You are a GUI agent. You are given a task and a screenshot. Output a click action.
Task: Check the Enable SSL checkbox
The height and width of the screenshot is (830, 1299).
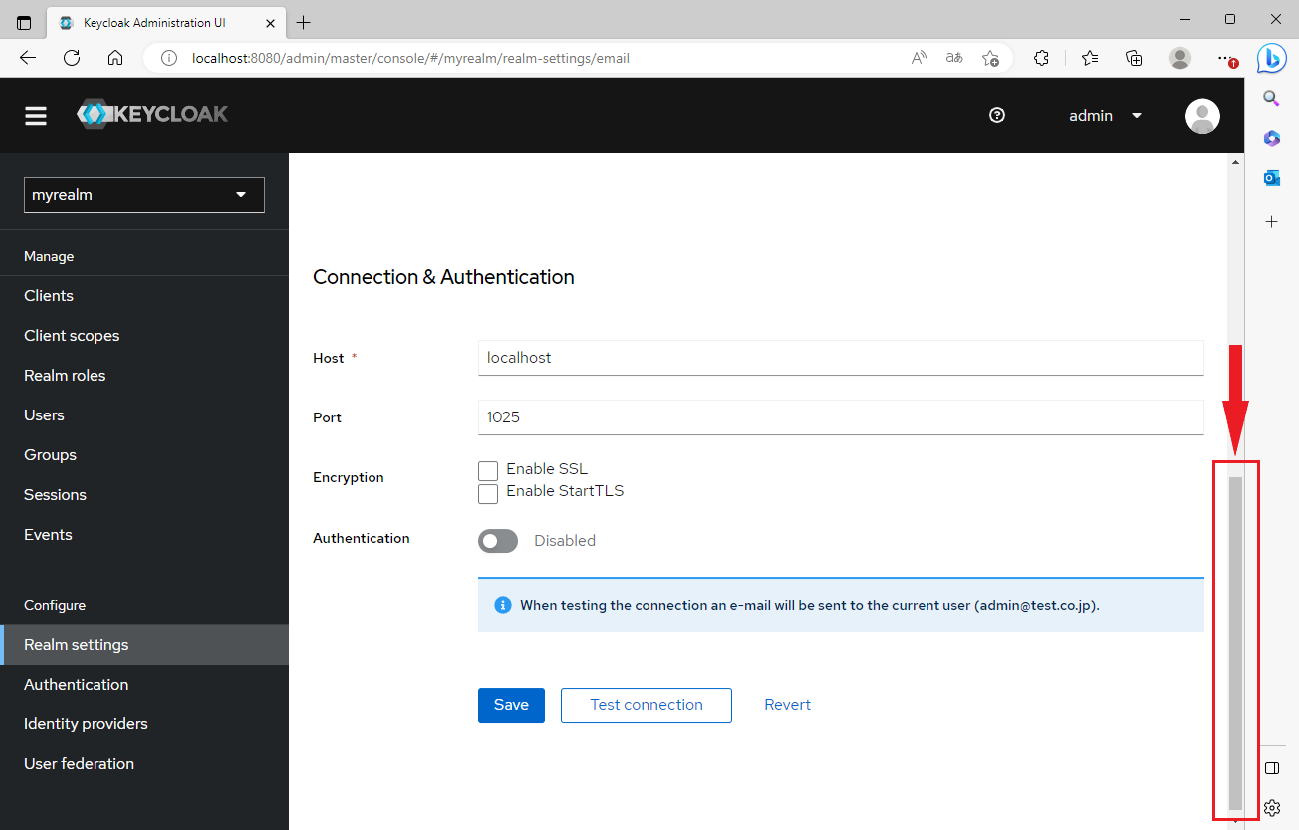click(x=488, y=470)
